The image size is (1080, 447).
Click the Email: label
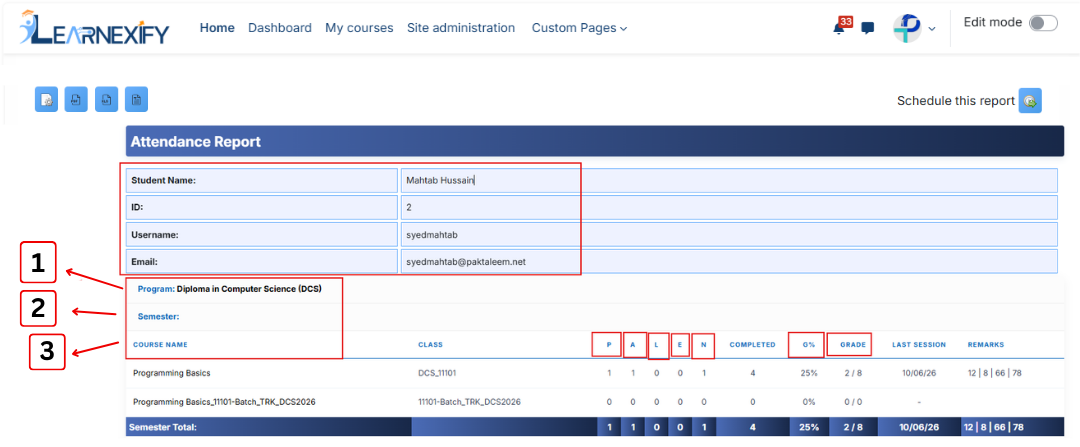point(144,262)
